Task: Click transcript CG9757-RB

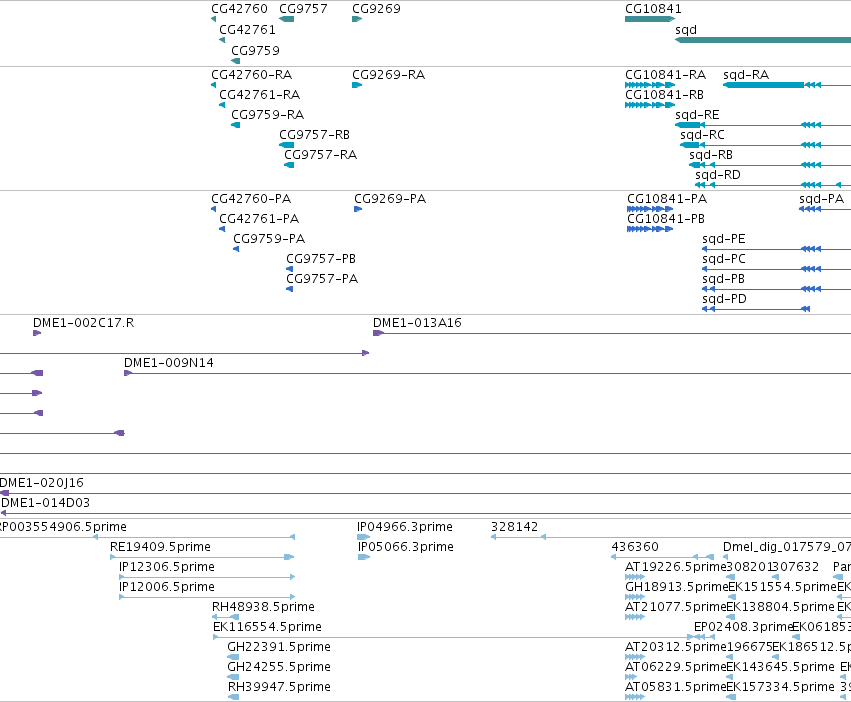Action: tap(314, 134)
